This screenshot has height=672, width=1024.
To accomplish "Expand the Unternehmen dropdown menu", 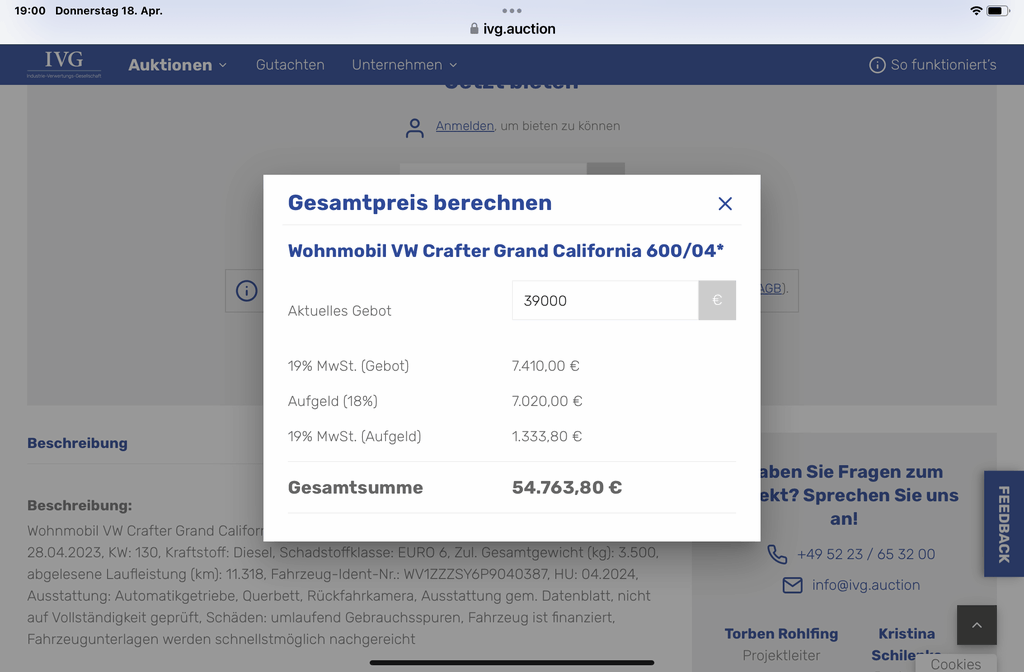I will [404, 65].
